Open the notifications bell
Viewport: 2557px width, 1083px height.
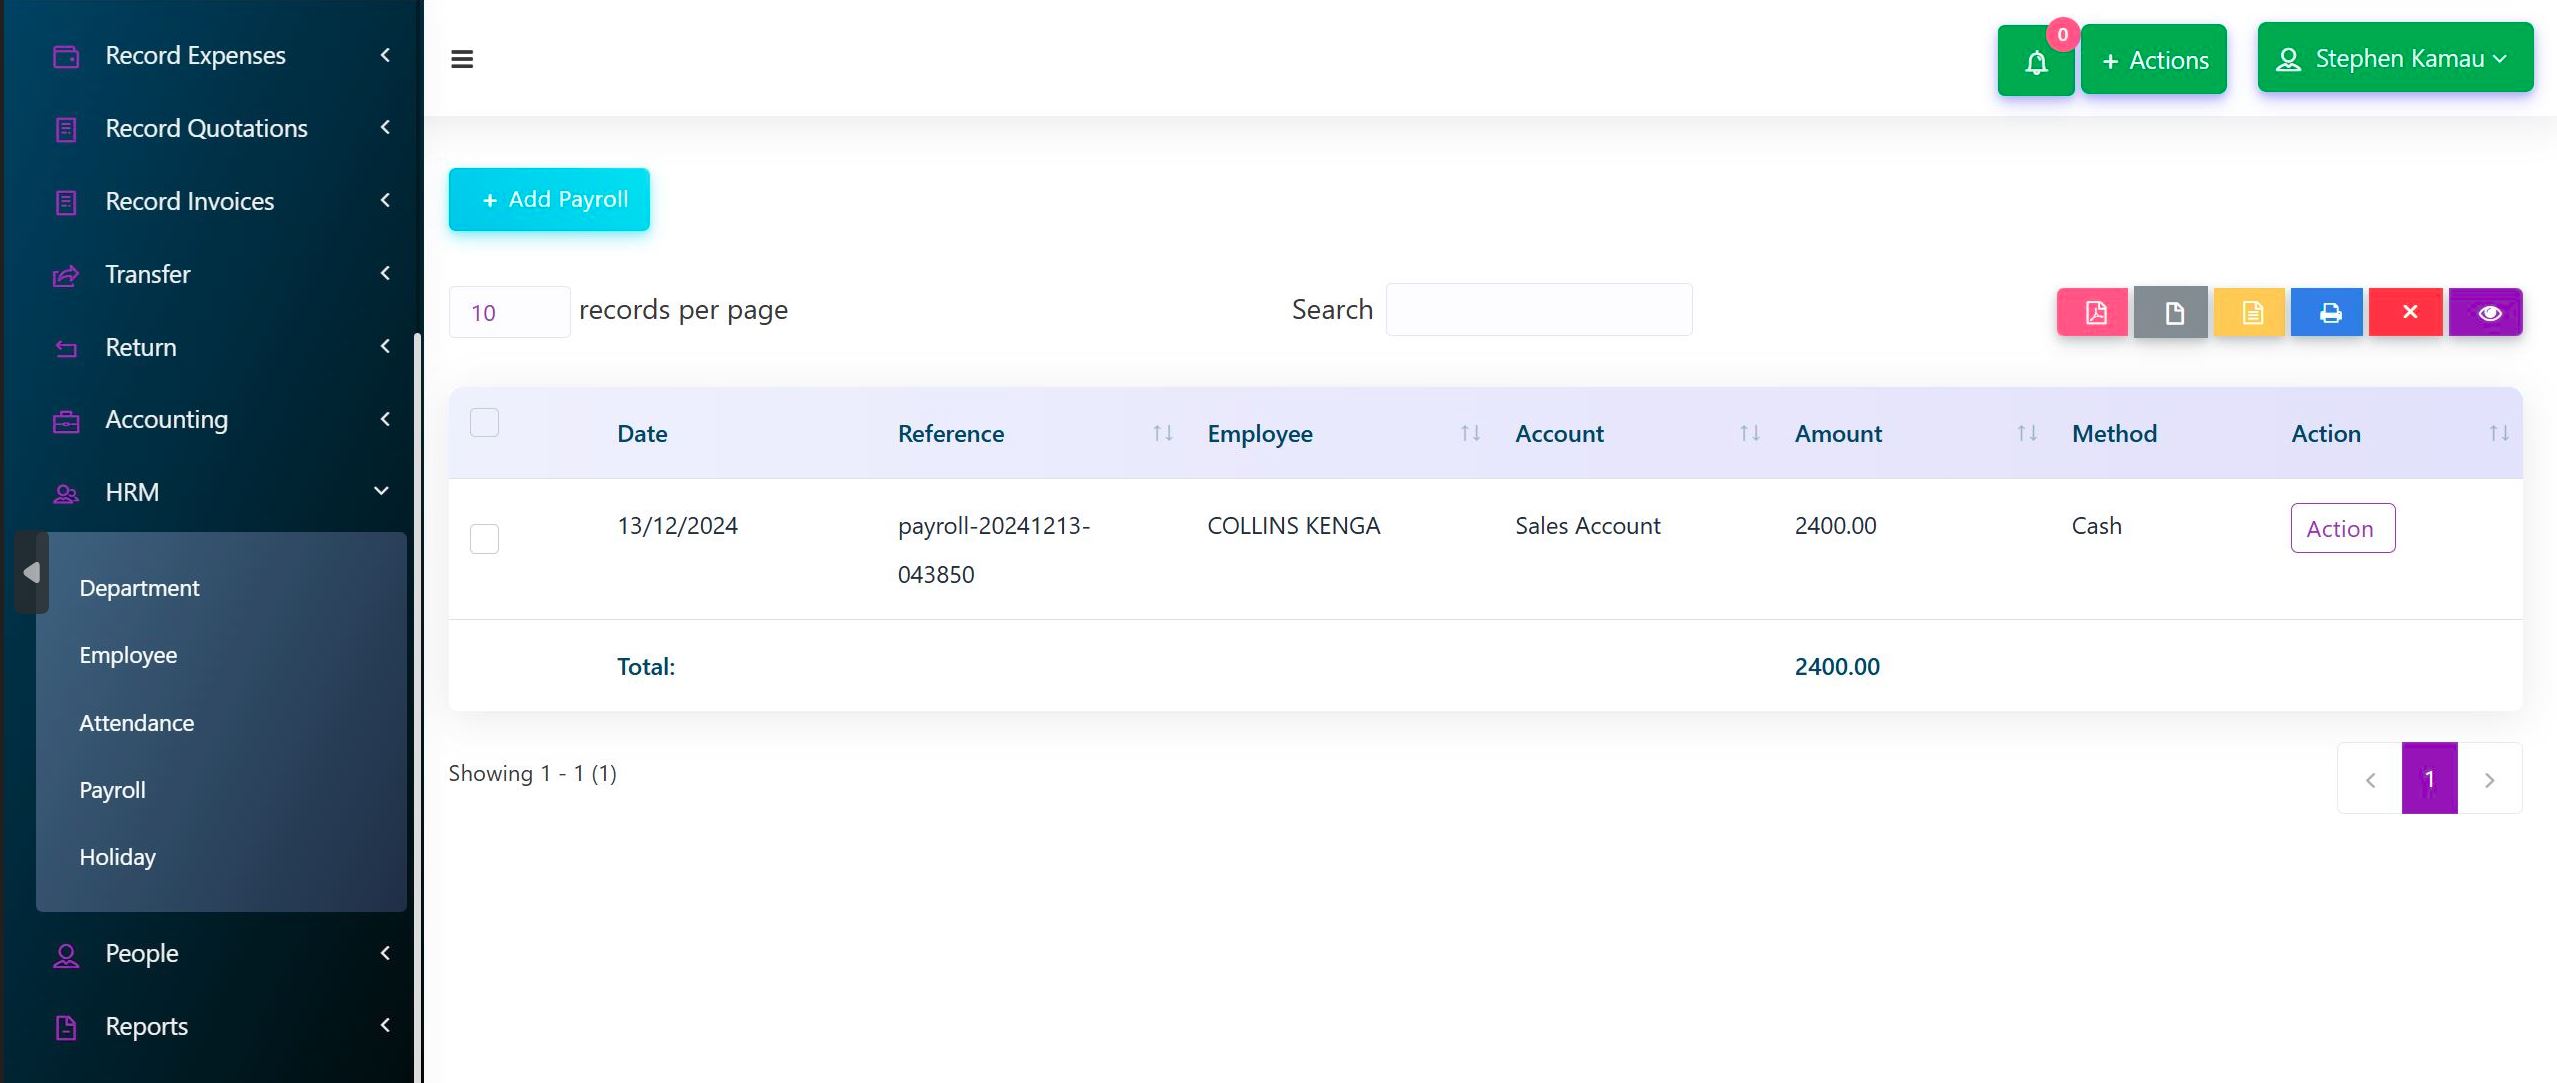pyautogui.click(x=2036, y=61)
